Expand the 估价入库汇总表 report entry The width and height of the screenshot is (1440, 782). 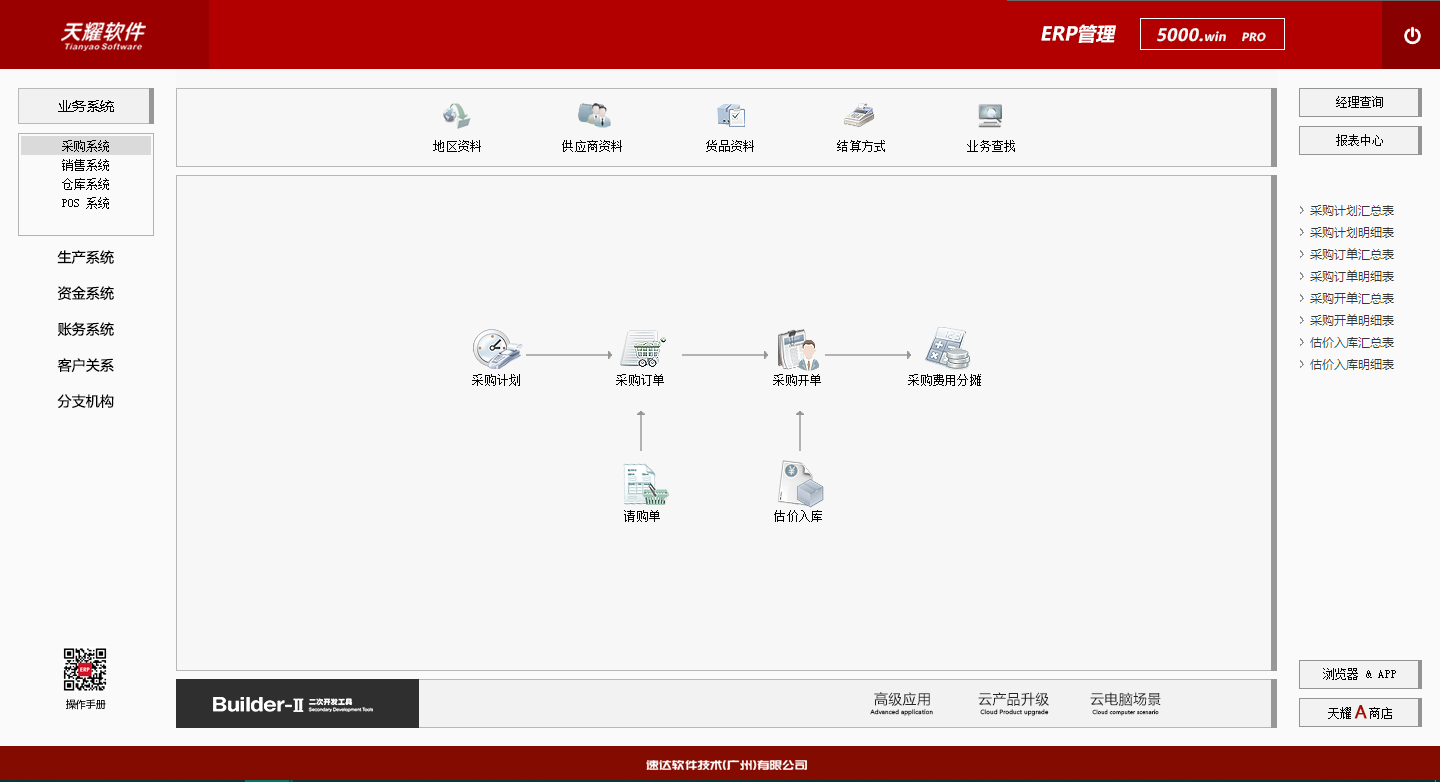pyautogui.click(x=1350, y=342)
